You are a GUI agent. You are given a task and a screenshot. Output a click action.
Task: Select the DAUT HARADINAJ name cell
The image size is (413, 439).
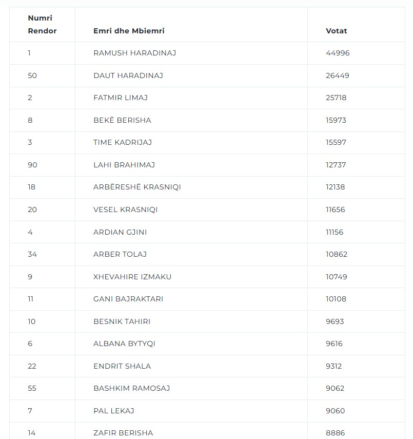pyautogui.click(x=128, y=76)
